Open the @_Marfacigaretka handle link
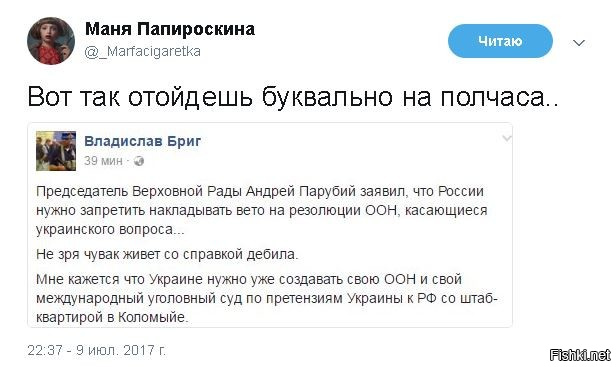 [143, 51]
